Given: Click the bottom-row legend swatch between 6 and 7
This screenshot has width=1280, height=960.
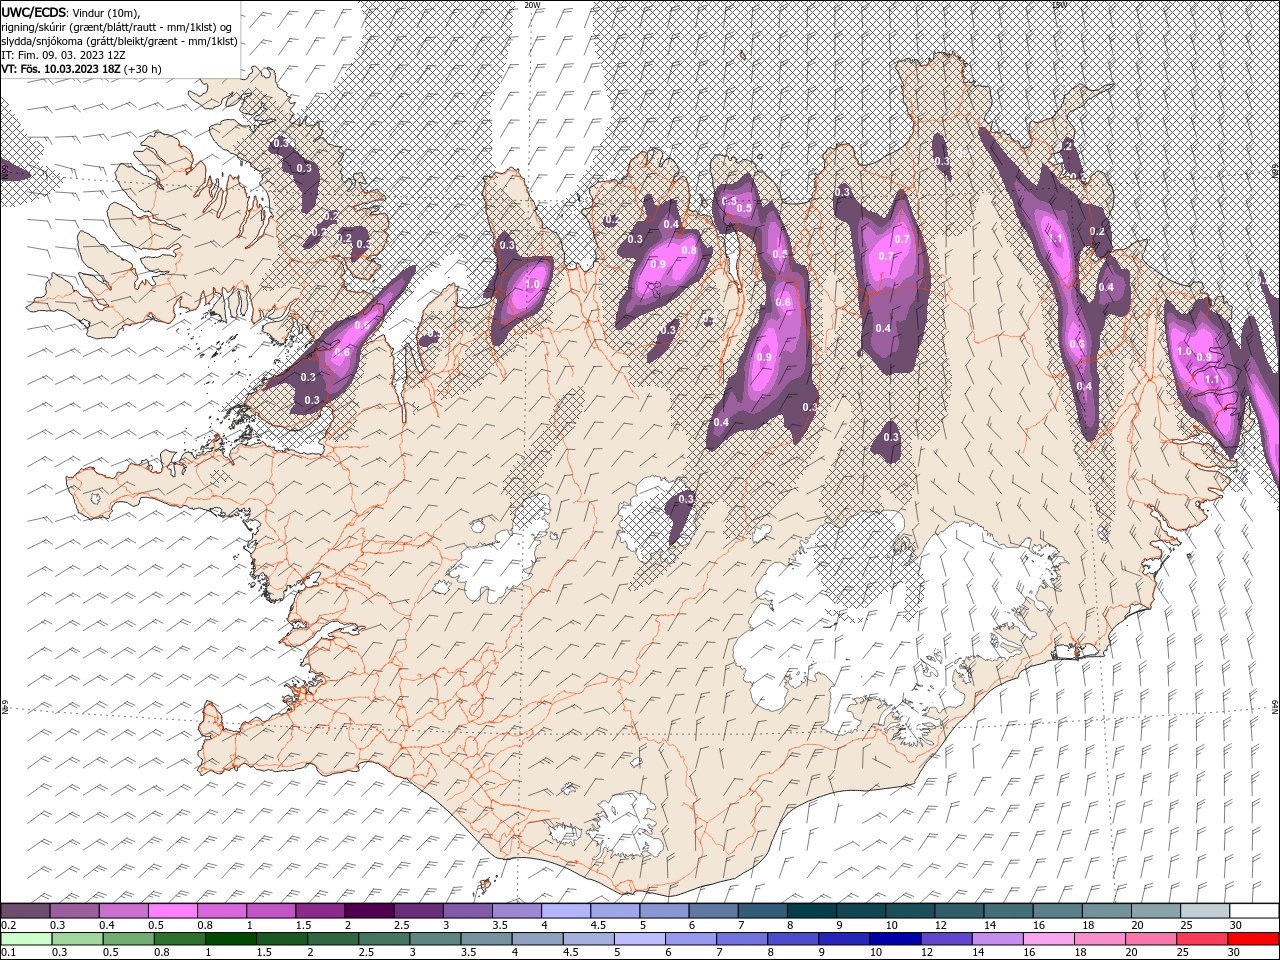Looking at the screenshot, I should click(x=690, y=939).
